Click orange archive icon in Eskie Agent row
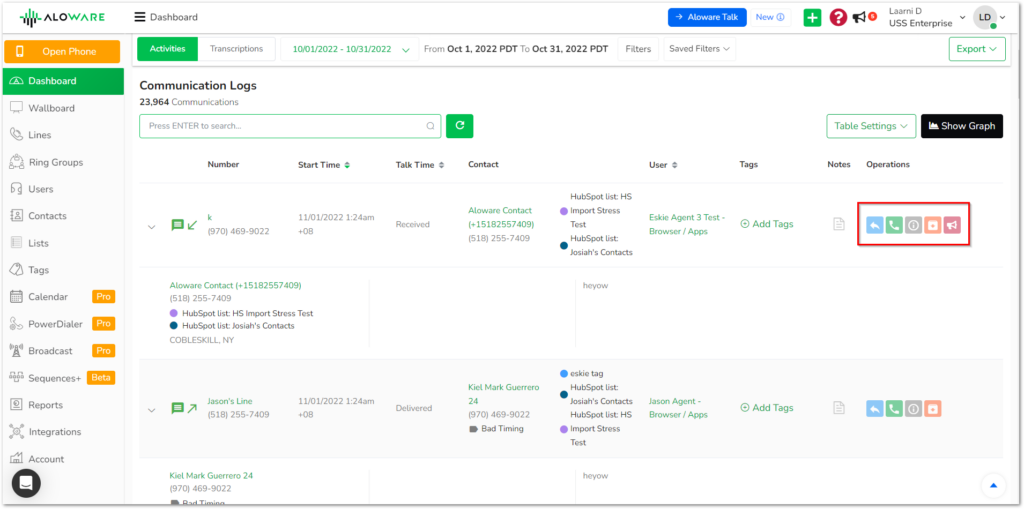The width and height of the screenshot is (1024, 509). point(933,225)
